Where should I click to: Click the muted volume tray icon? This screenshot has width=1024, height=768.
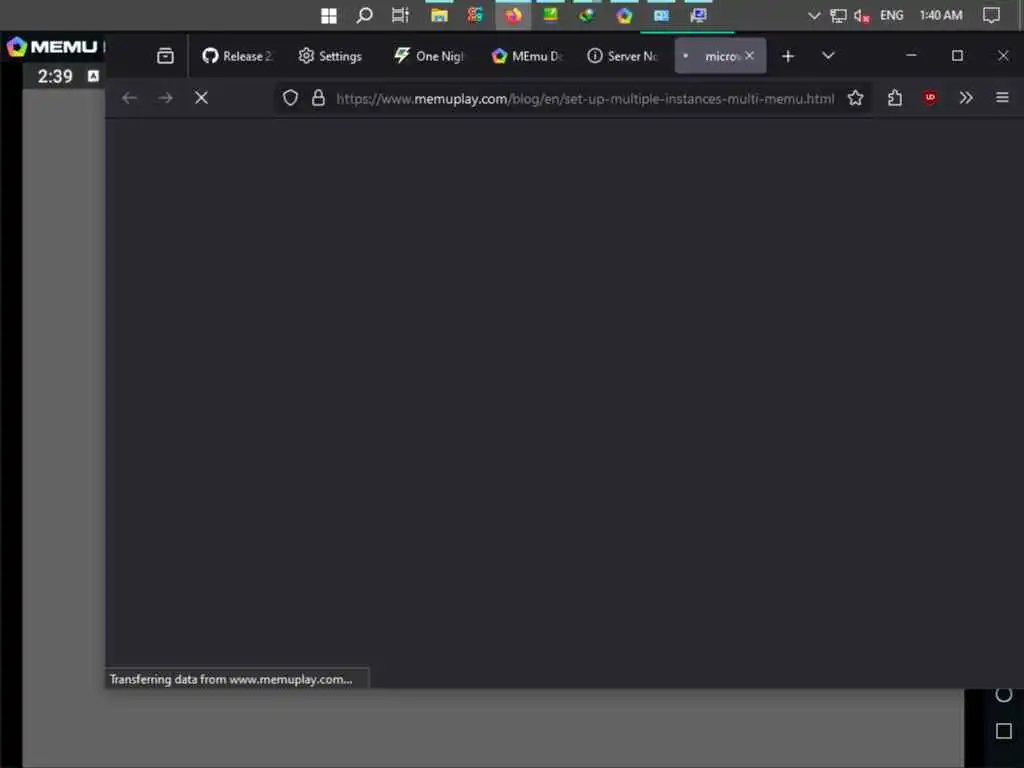[862, 16]
